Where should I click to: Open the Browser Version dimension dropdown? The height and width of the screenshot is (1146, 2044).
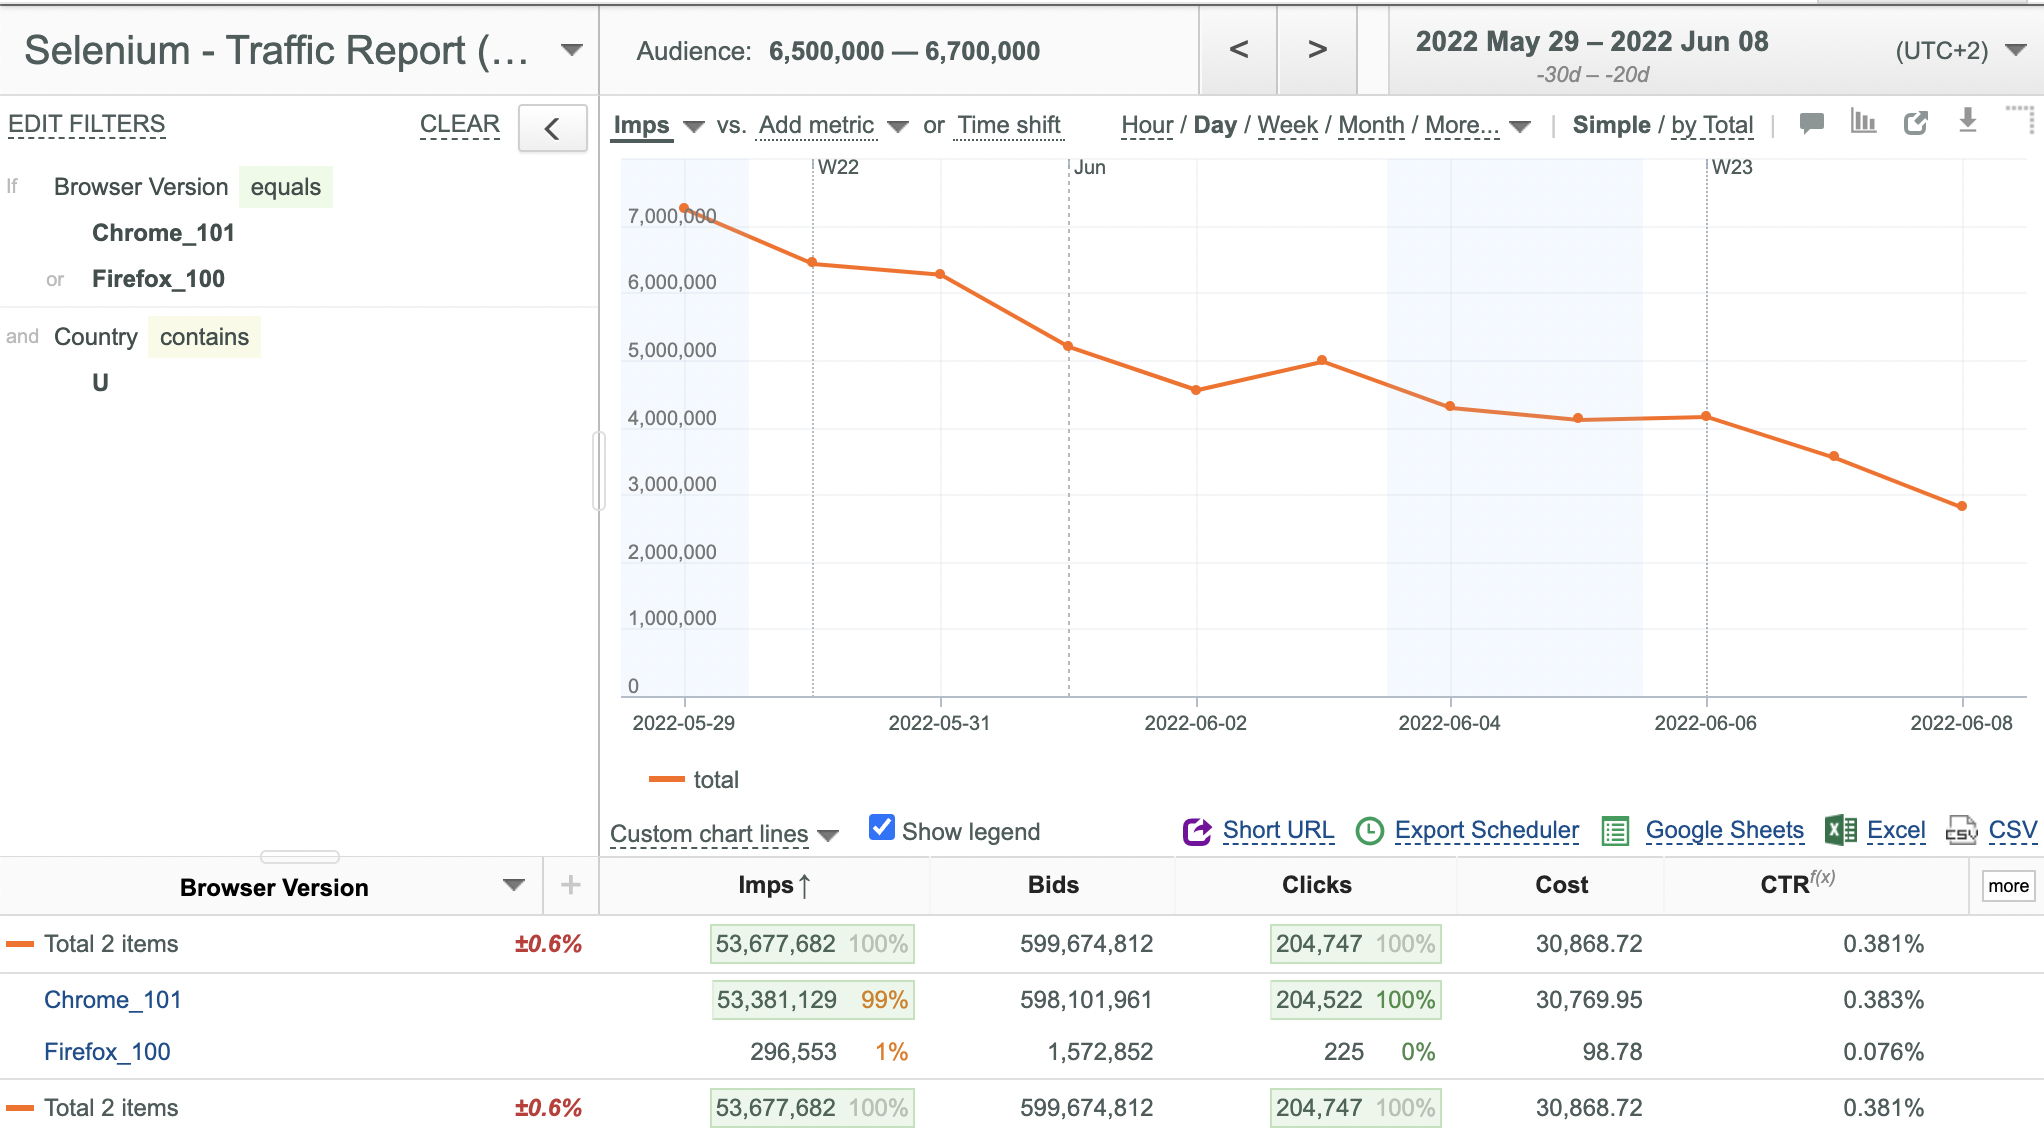click(514, 885)
